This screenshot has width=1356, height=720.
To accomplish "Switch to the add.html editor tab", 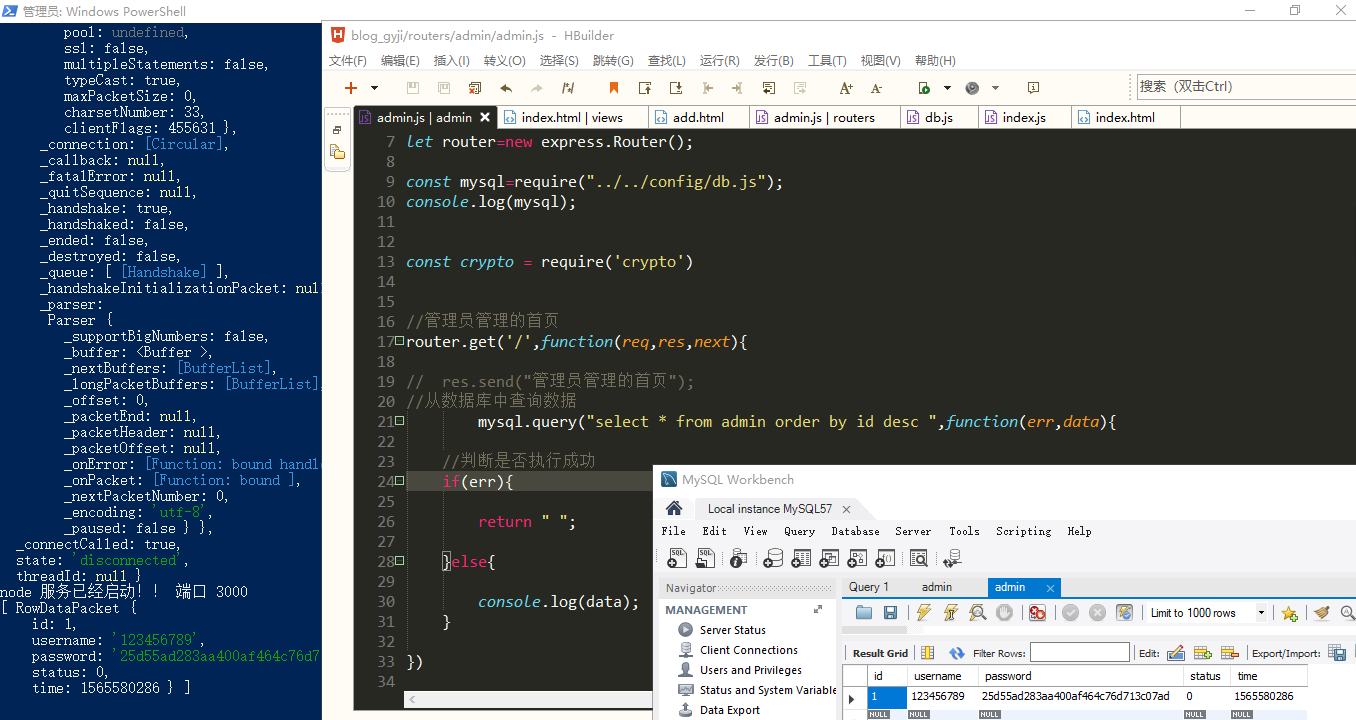I will pos(698,117).
